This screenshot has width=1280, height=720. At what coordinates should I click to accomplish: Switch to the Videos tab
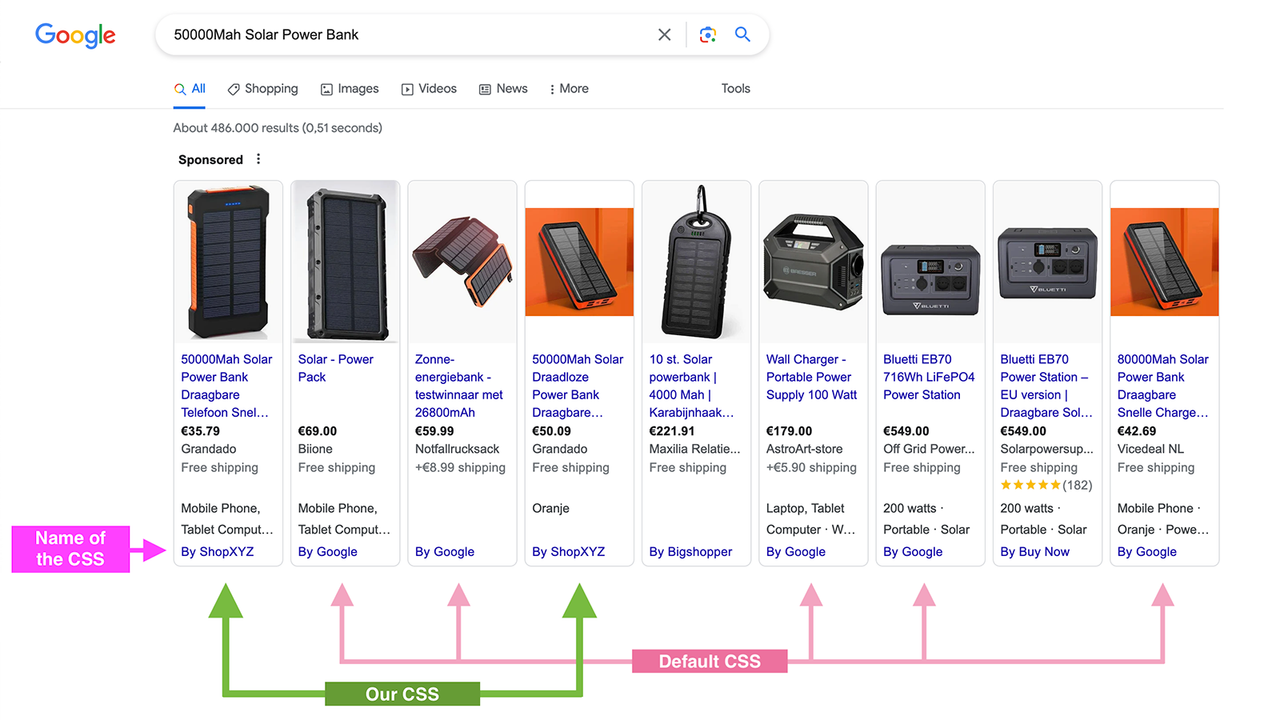click(429, 89)
